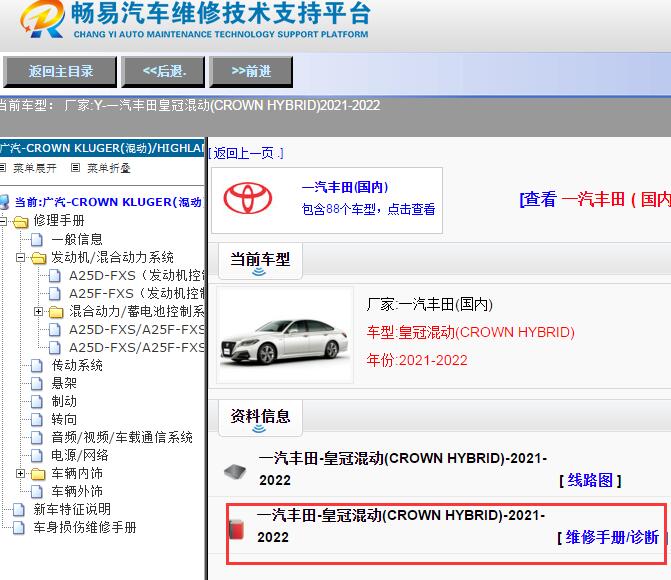Screen dimensions: 671x580
Task: Click the 发动机/混合动力系统 folder icon
Action: tap(39, 258)
